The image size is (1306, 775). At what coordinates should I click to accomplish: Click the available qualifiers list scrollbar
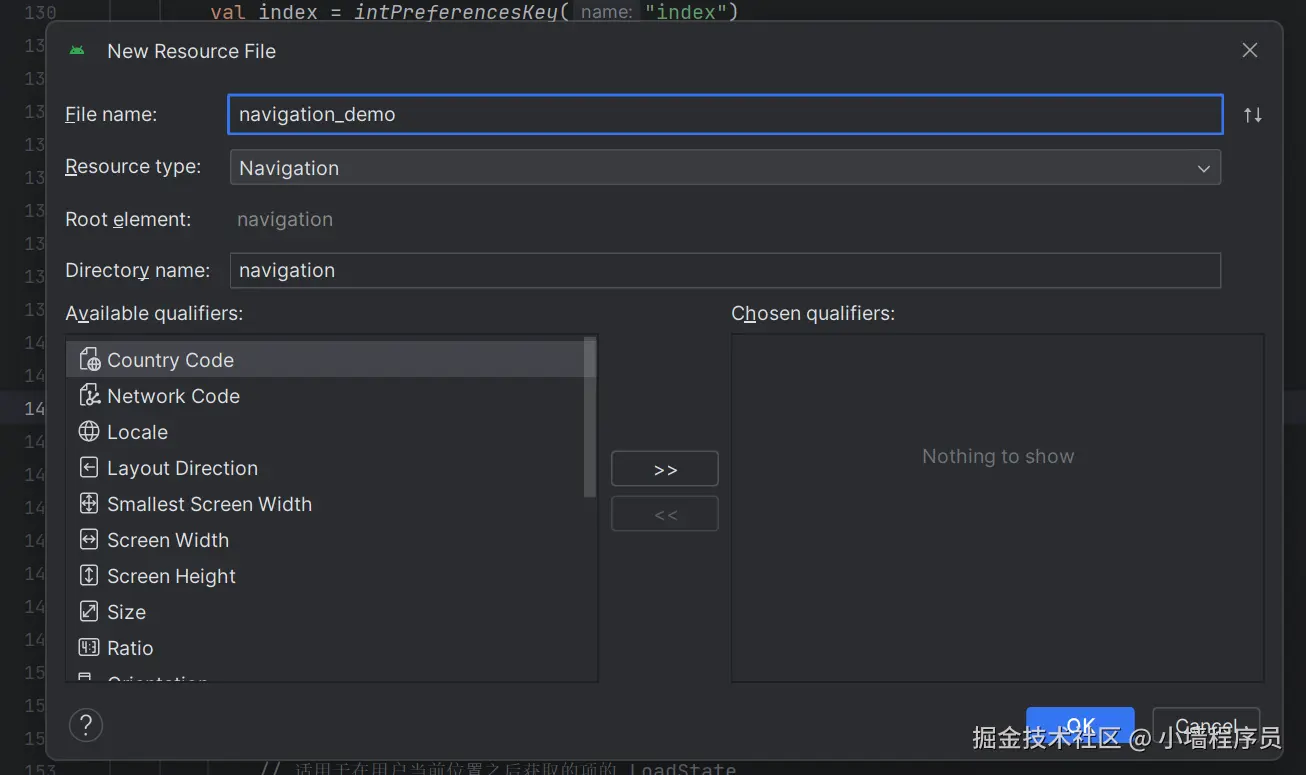[590, 417]
